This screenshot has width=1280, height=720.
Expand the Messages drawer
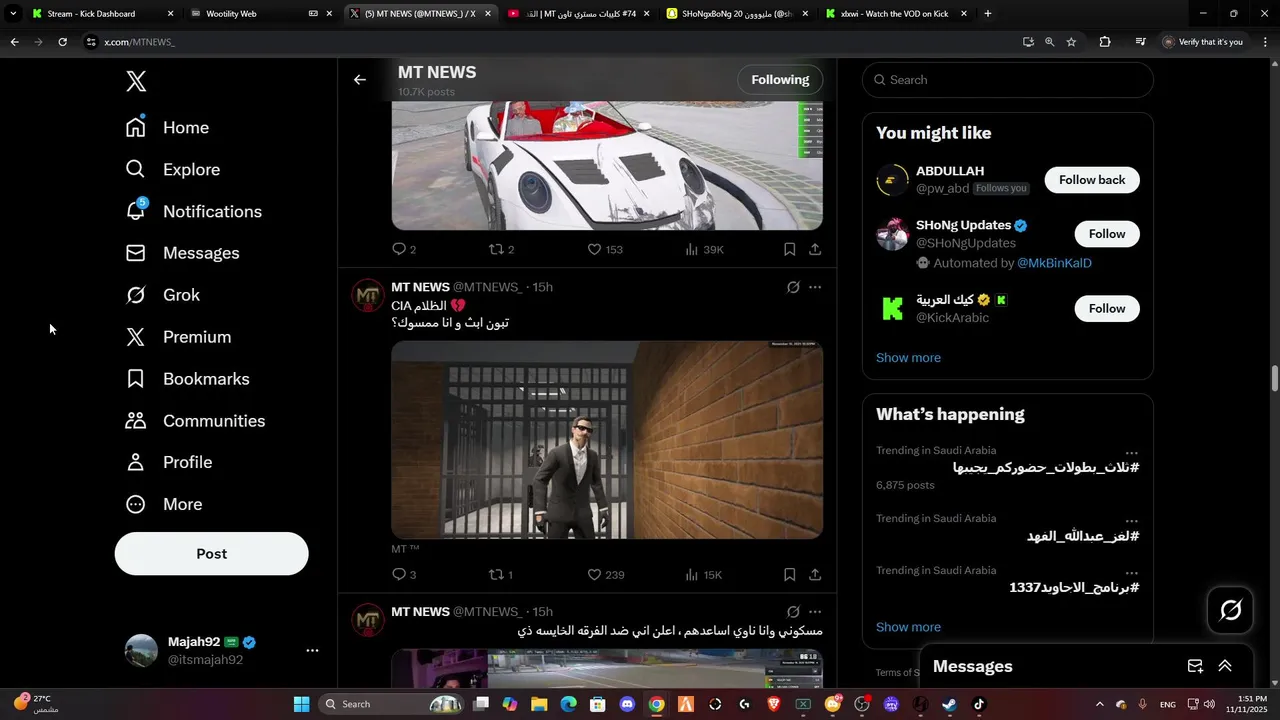tap(1225, 666)
